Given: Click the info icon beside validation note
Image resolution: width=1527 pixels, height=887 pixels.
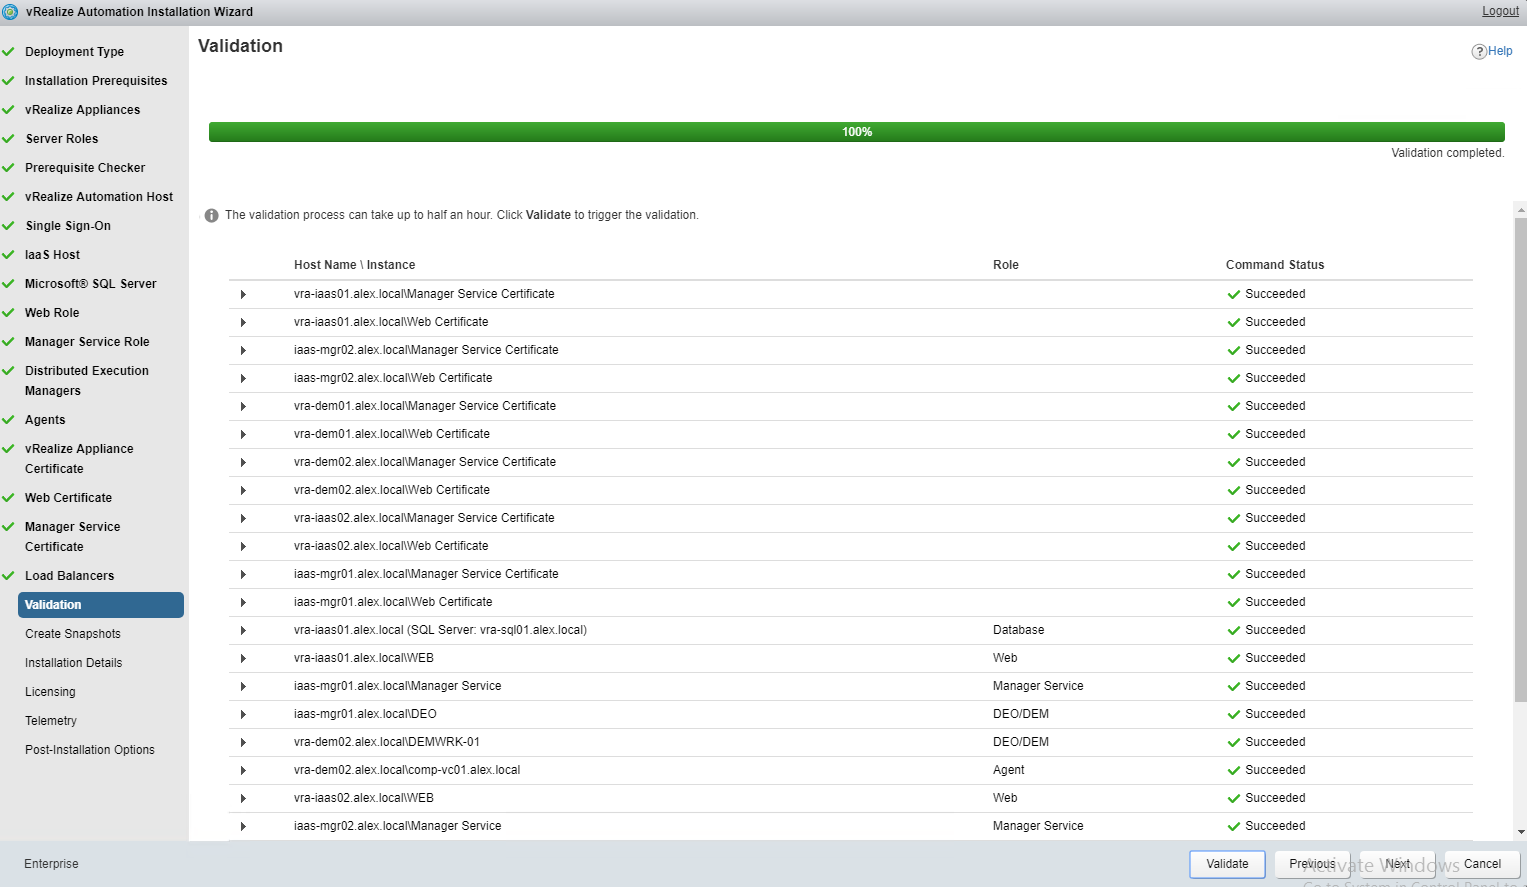Looking at the screenshot, I should 211,216.
